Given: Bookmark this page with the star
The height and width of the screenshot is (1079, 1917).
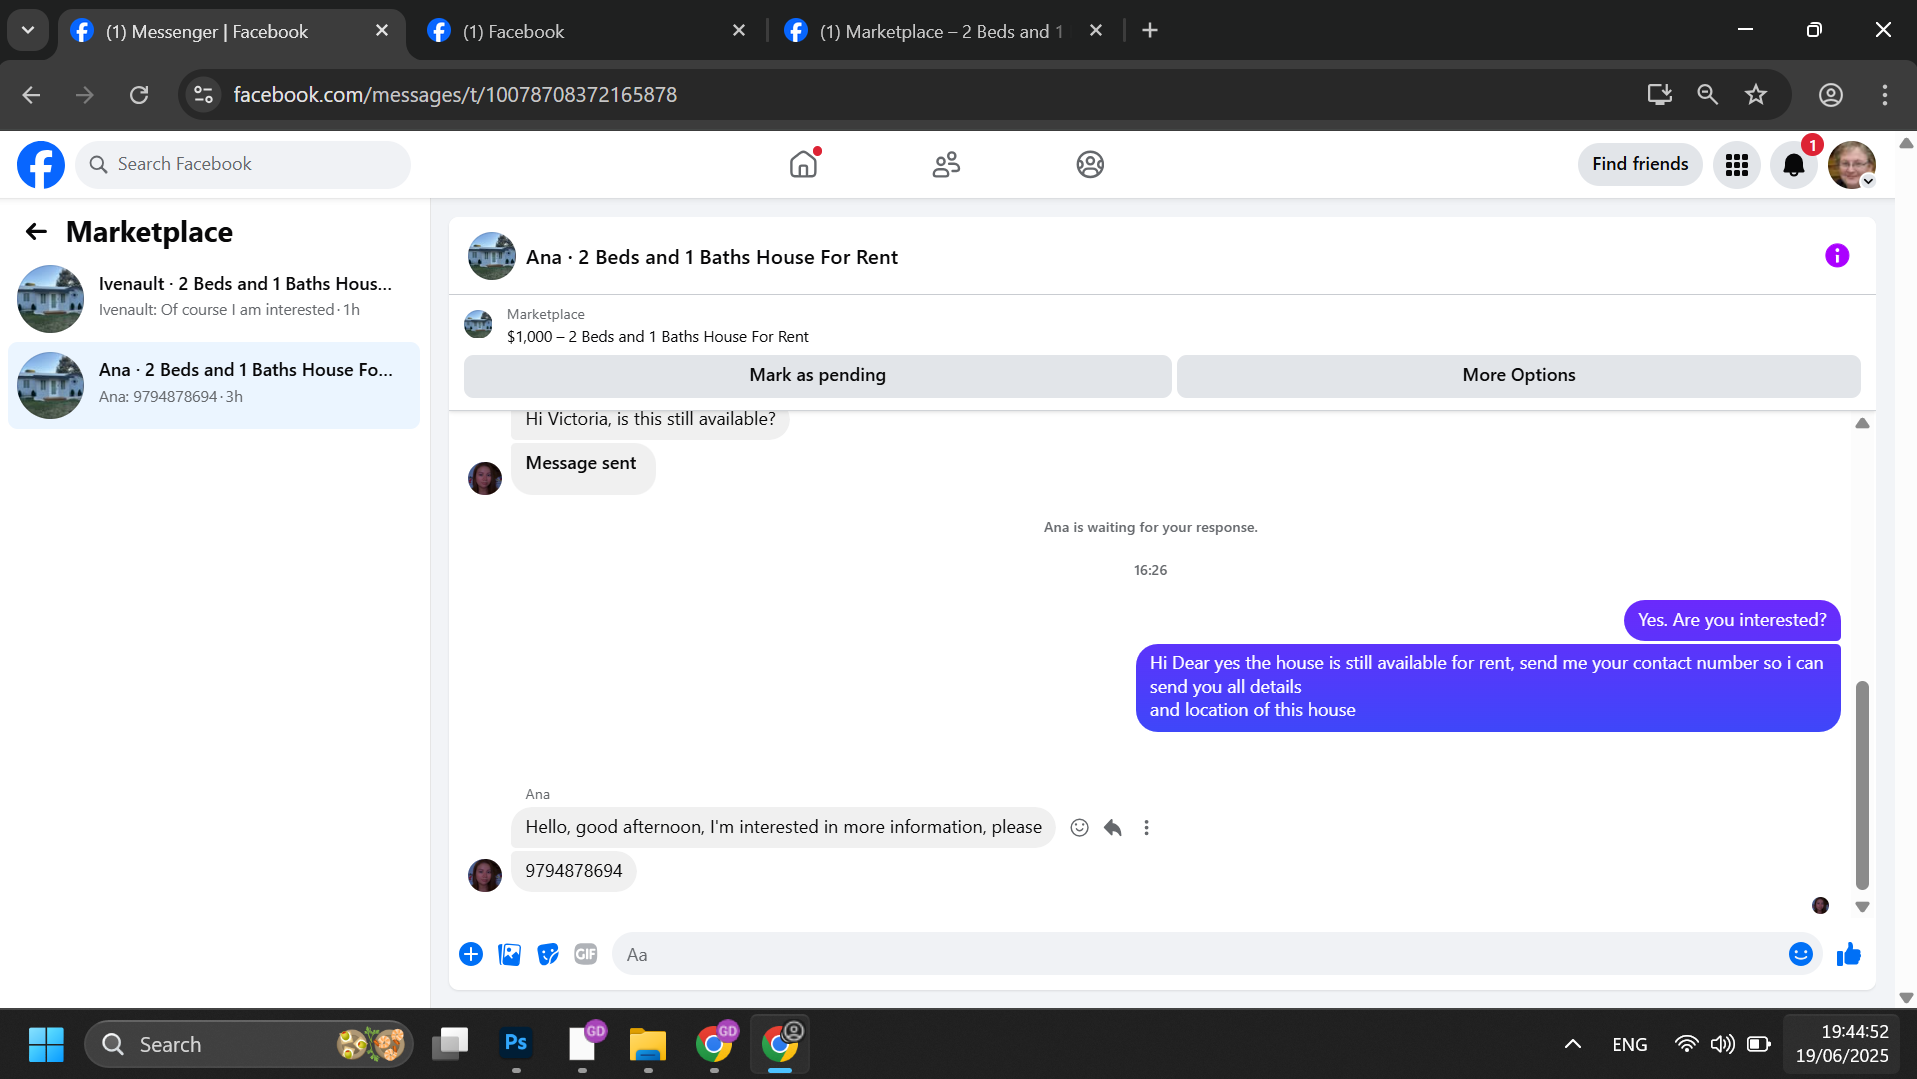Looking at the screenshot, I should pyautogui.click(x=1756, y=95).
